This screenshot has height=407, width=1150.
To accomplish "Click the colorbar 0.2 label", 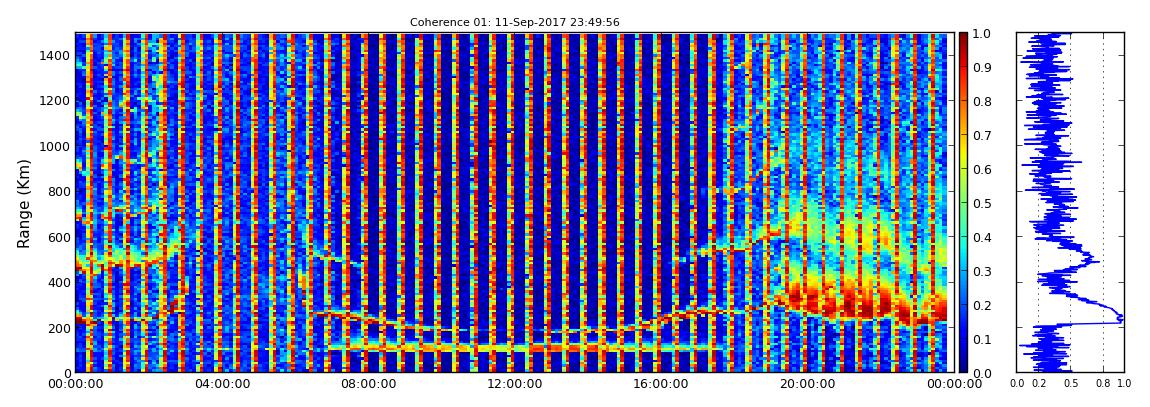I will pyautogui.click(x=981, y=305).
